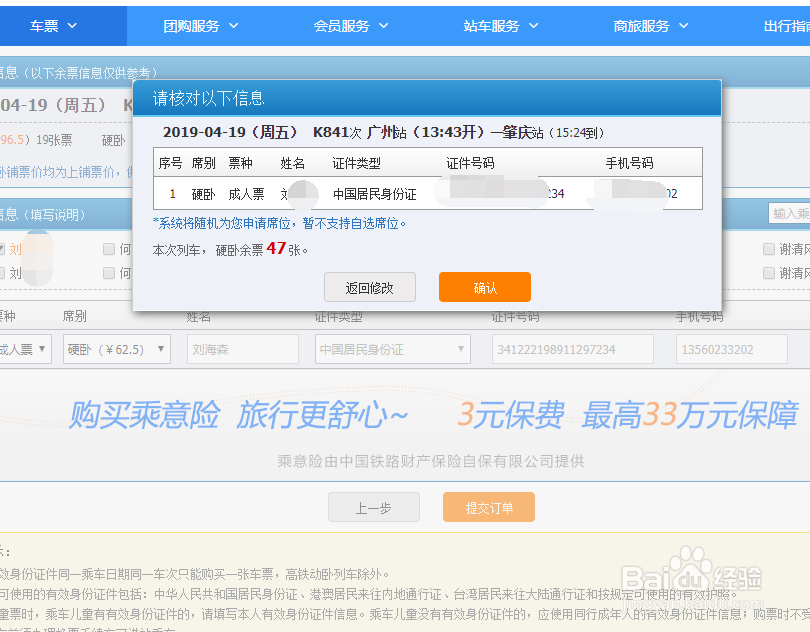Select passenger 谢清风 via checkbox
Viewport: 810px width, 632px height.
point(770,248)
